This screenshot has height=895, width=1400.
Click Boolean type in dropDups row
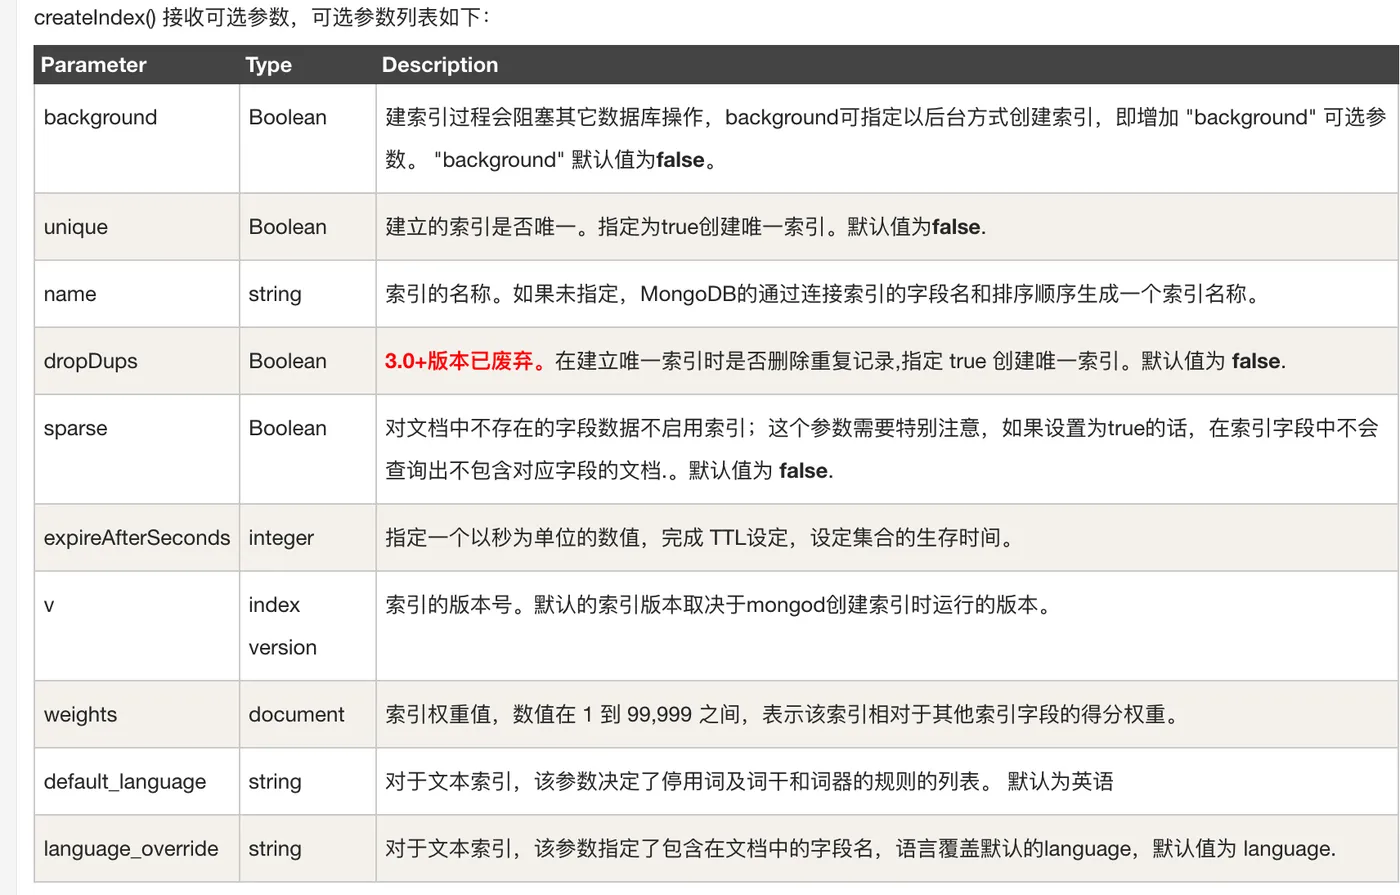pyautogui.click(x=287, y=361)
